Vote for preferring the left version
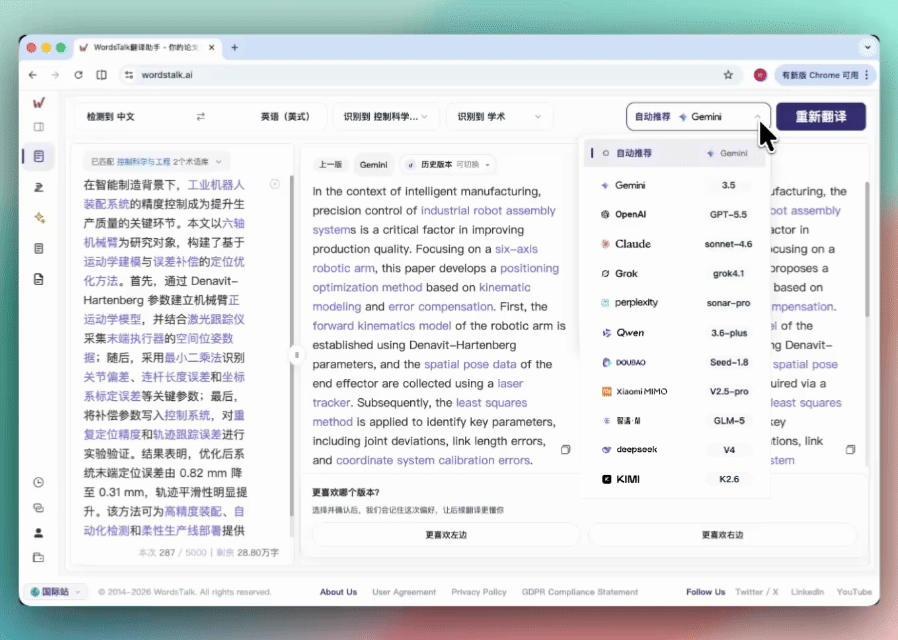This screenshot has width=898, height=640. (446, 535)
